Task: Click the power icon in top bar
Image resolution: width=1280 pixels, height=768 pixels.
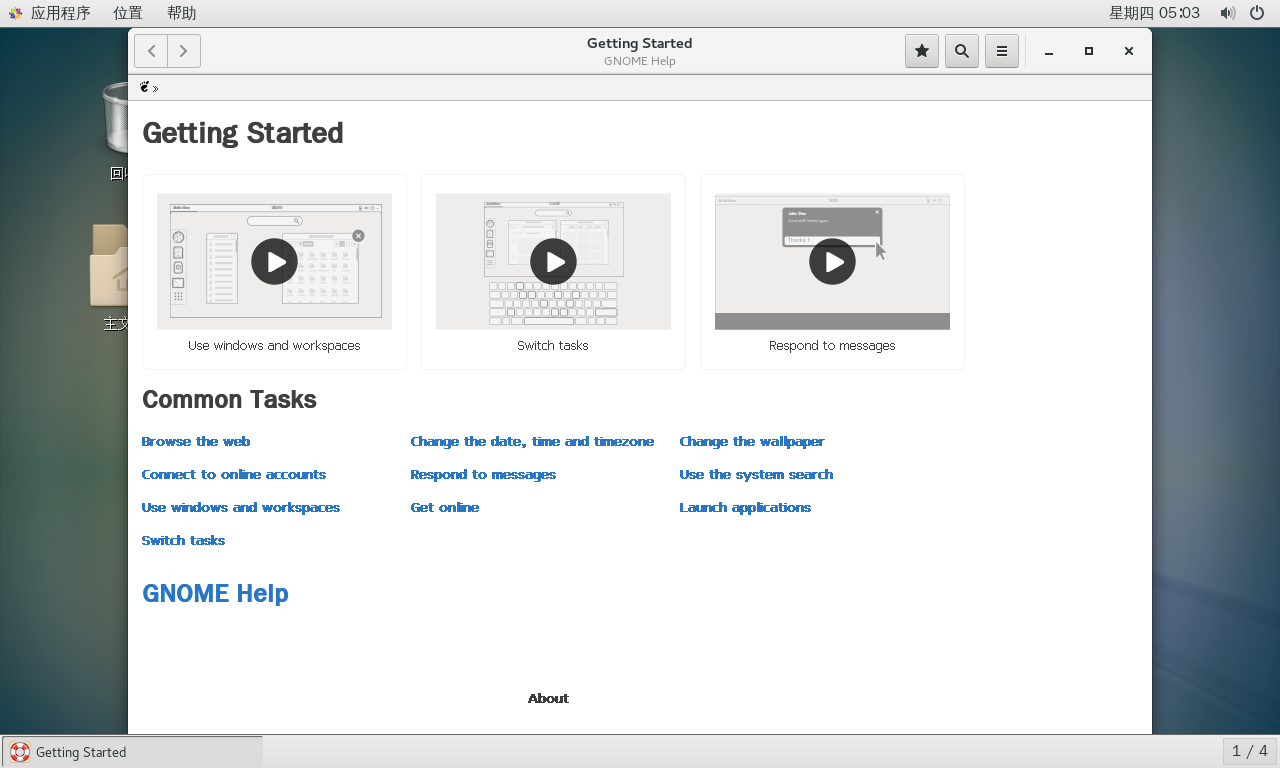Action: (x=1257, y=13)
